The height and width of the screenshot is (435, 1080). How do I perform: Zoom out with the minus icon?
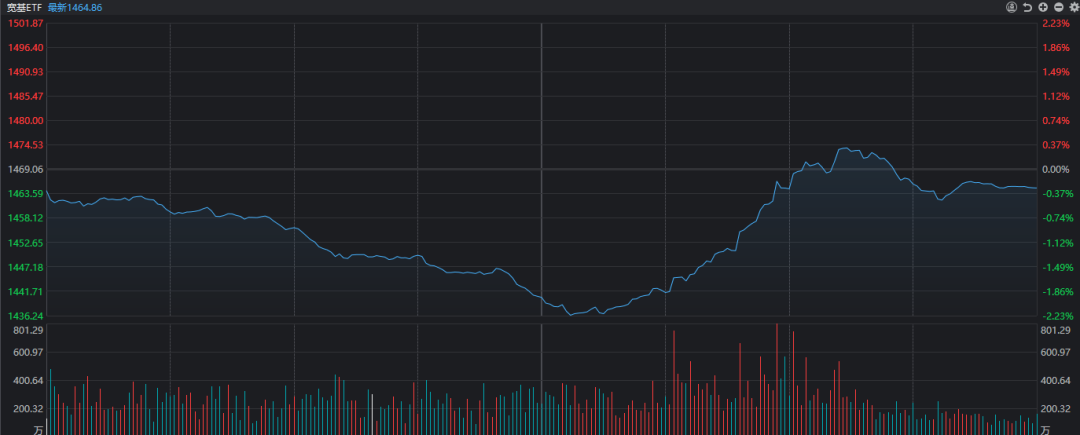1057,7
